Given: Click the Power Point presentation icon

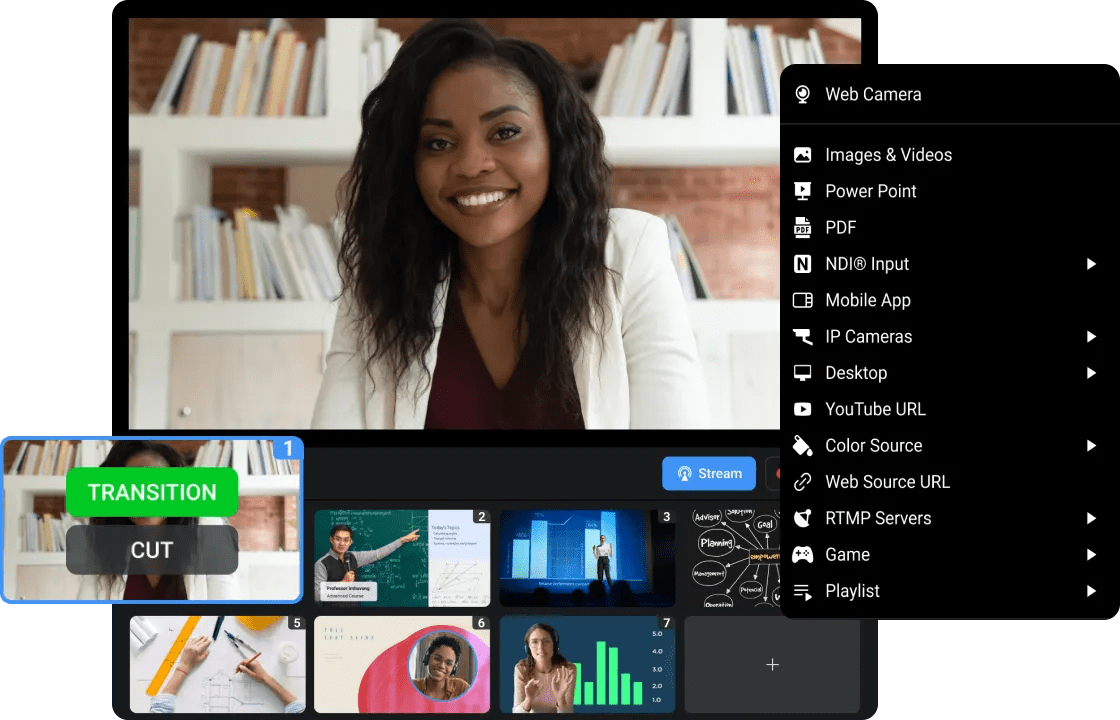Looking at the screenshot, I should (802, 191).
